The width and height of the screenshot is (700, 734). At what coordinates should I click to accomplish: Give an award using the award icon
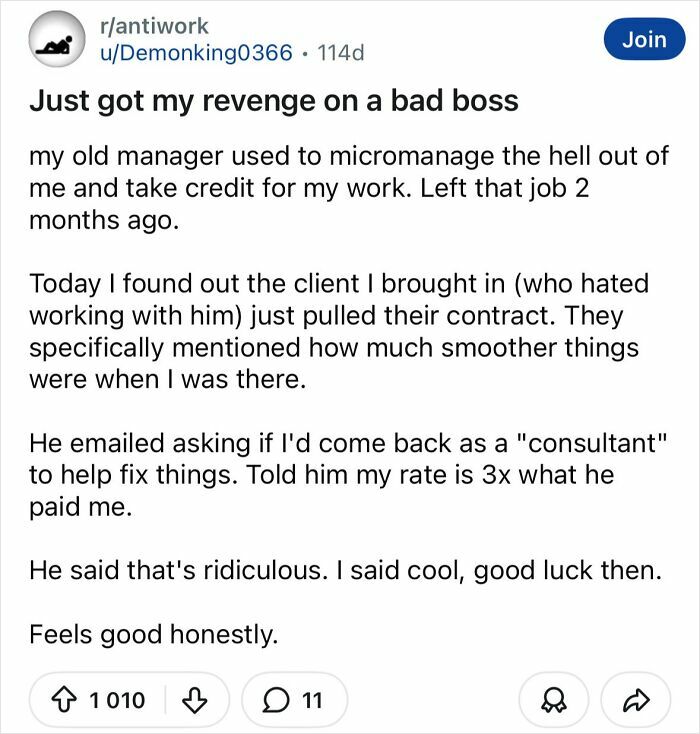[x=554, y=699]
